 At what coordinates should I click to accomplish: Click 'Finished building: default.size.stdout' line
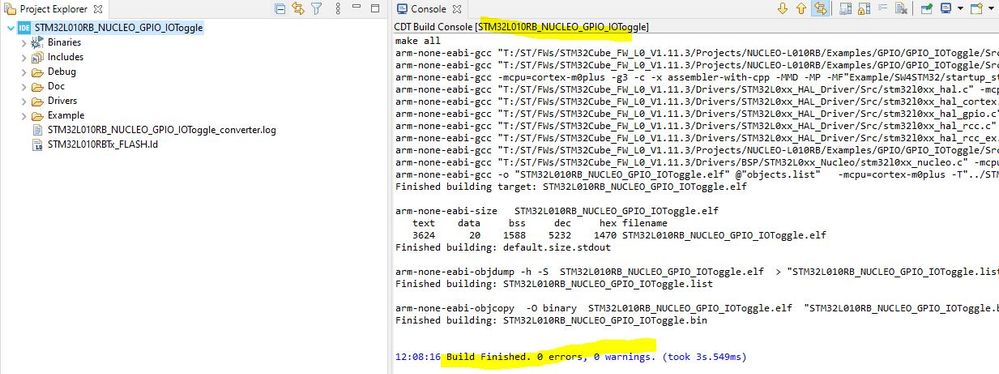point(503,248)
